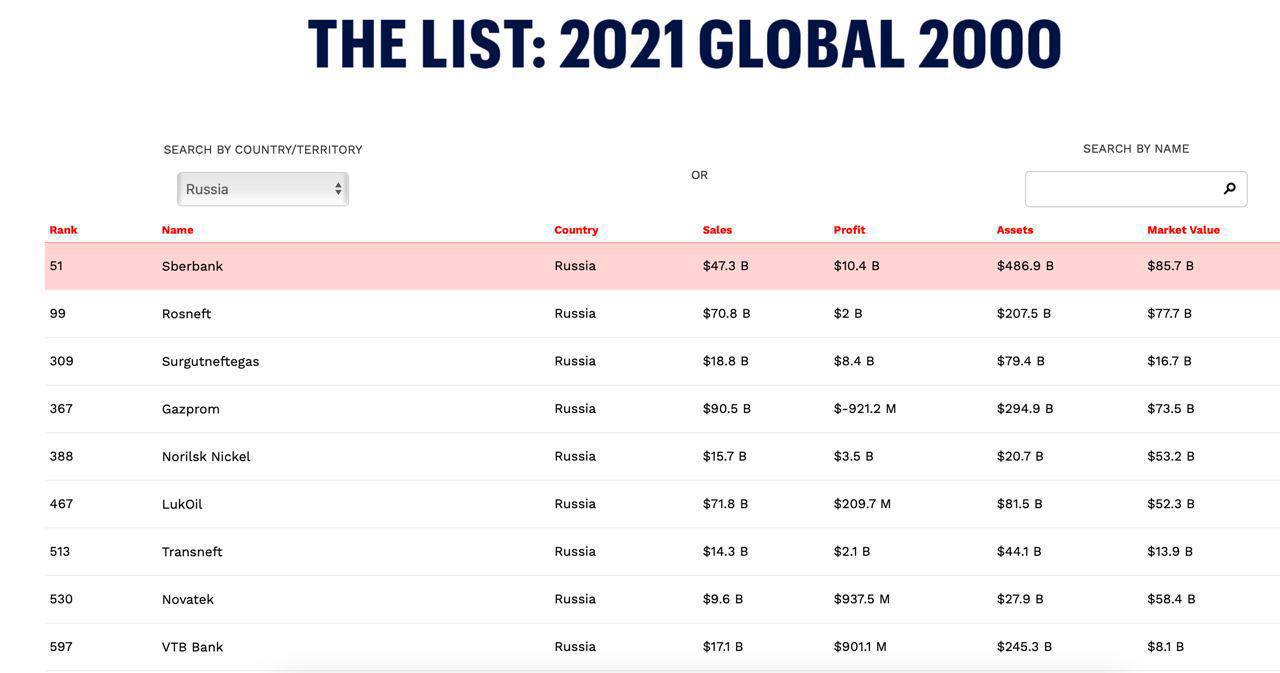This screenshot has height=673, width=1280.
Task: Click Sberbank assets value $486.9 B
Action: coord(1025,266)
